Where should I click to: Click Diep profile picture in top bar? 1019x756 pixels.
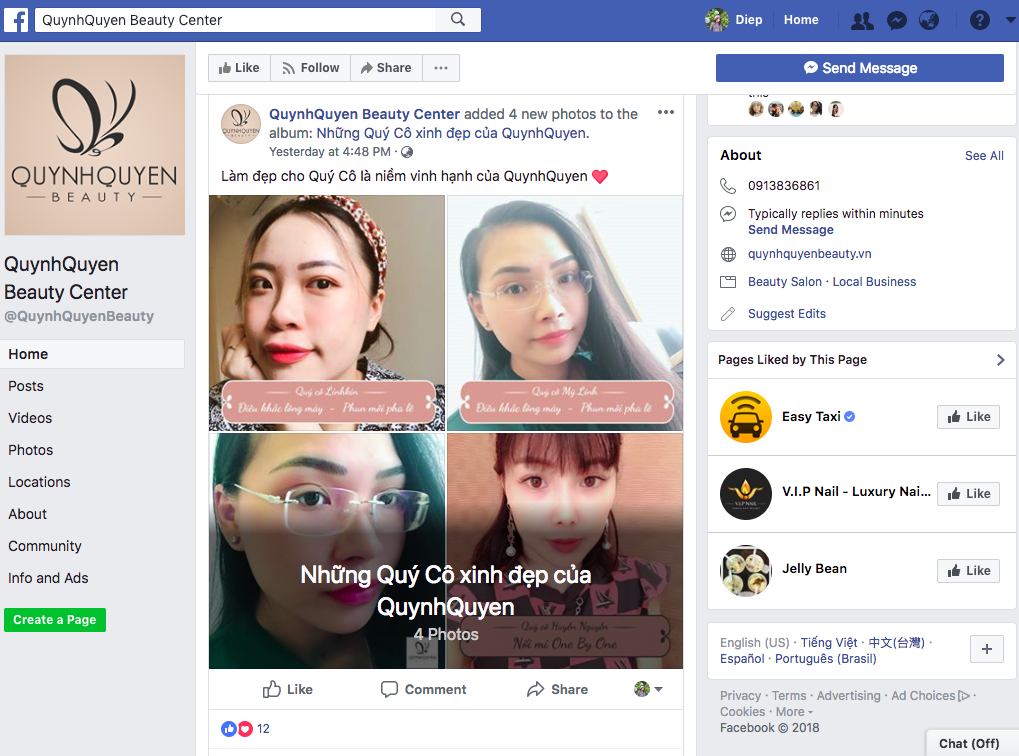[x=717, y=20]
